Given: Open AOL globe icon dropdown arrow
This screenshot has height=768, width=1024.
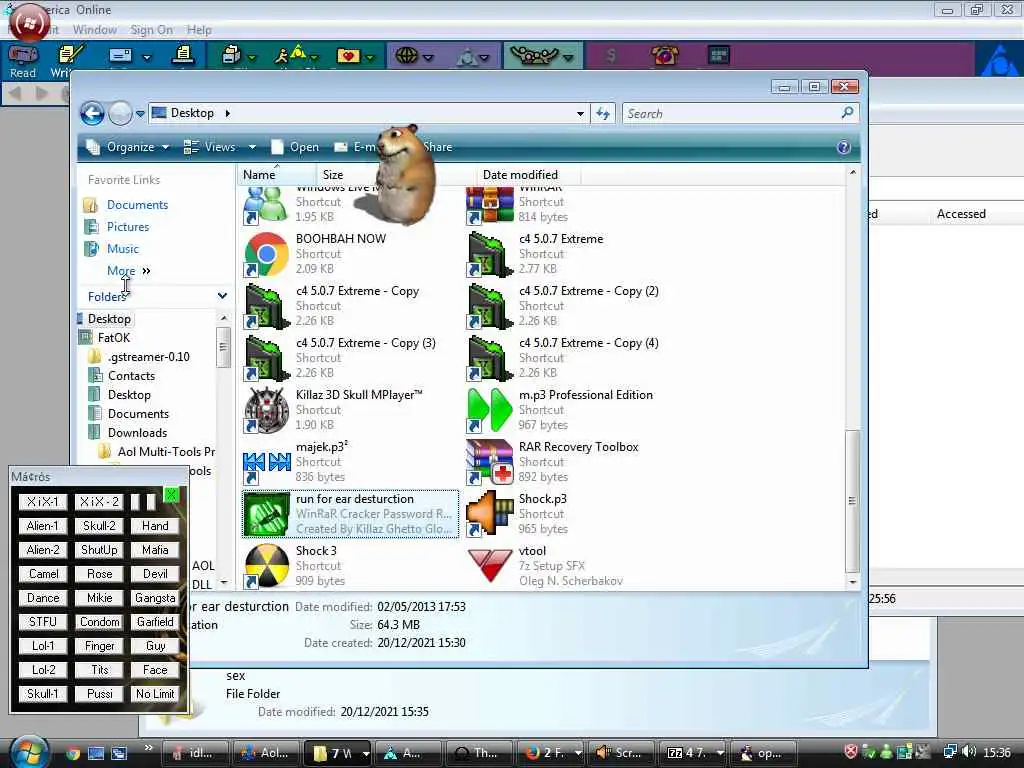Looking at the screenshot, I should coord(428,57).
